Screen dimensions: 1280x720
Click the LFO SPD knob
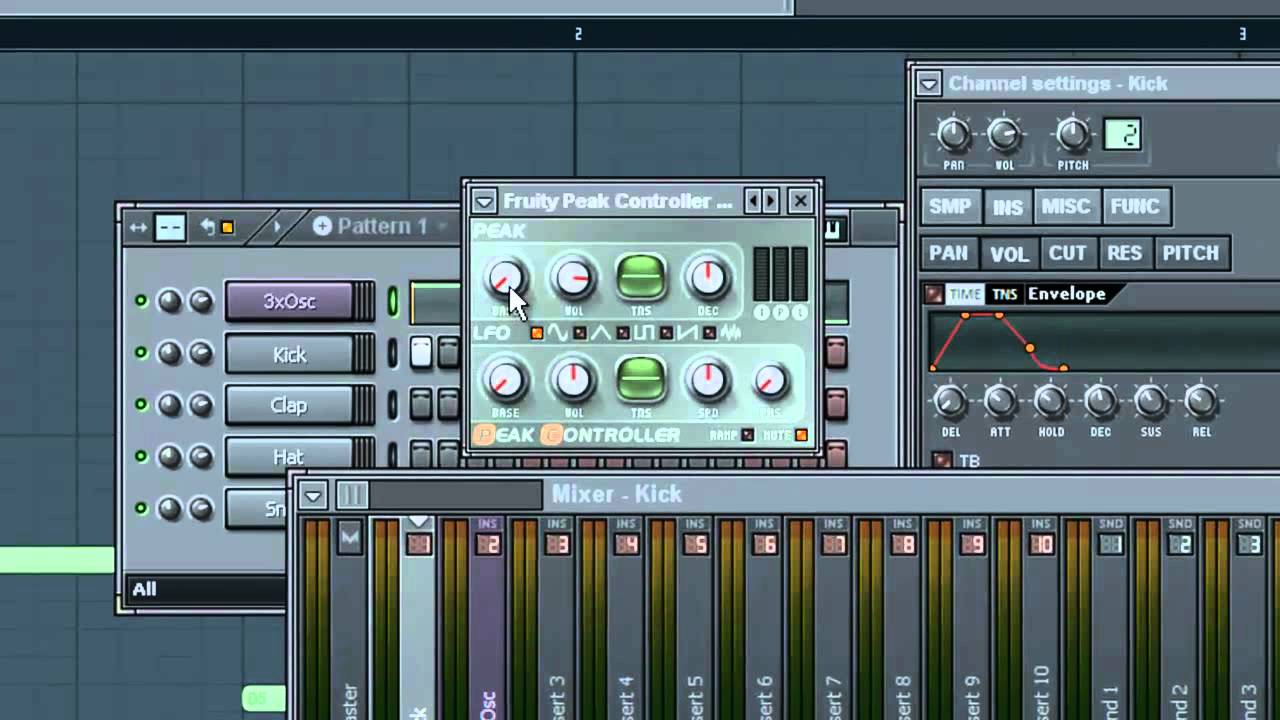(708, 380)
